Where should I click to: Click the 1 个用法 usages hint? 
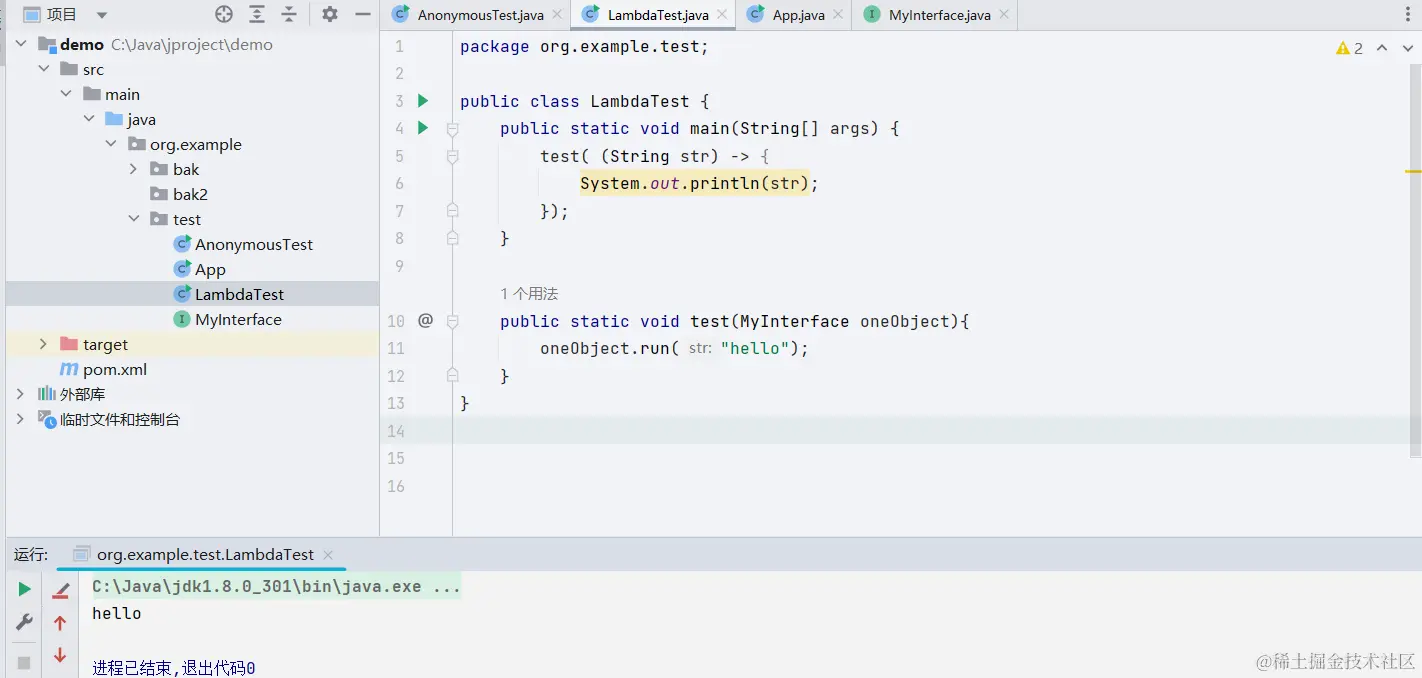[529, 294]
